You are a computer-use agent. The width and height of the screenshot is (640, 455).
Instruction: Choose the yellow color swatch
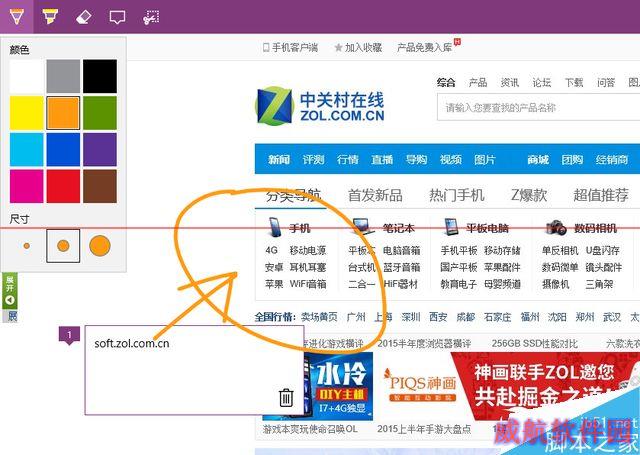27,113
